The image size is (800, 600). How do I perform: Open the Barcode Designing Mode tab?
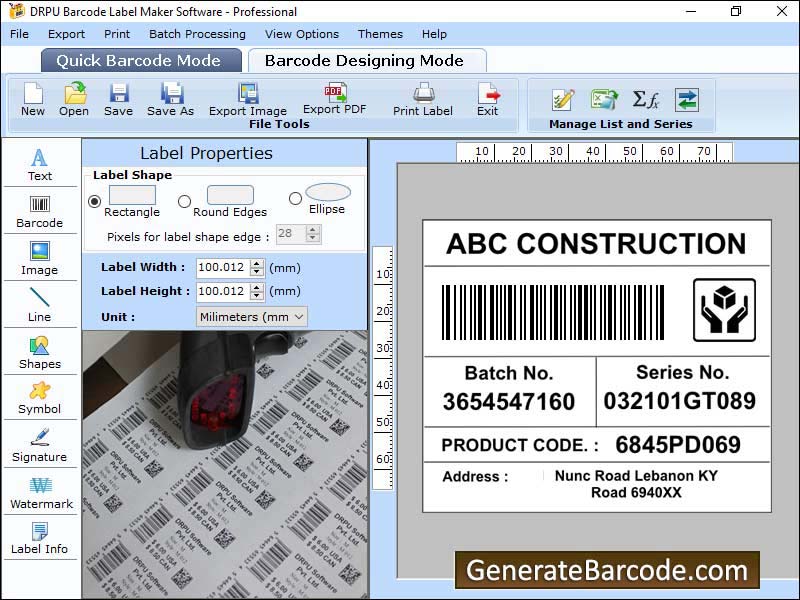click(x=367, y=60)
